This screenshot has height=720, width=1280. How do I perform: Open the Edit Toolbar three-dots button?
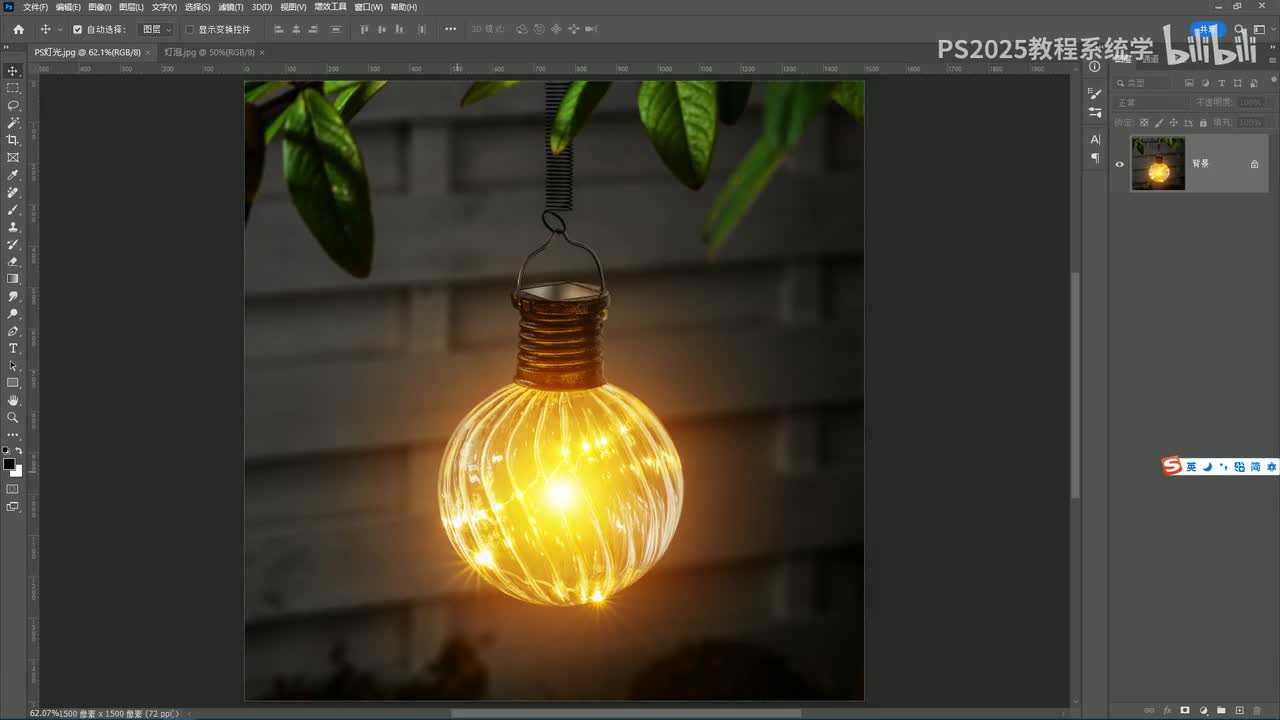13,435
